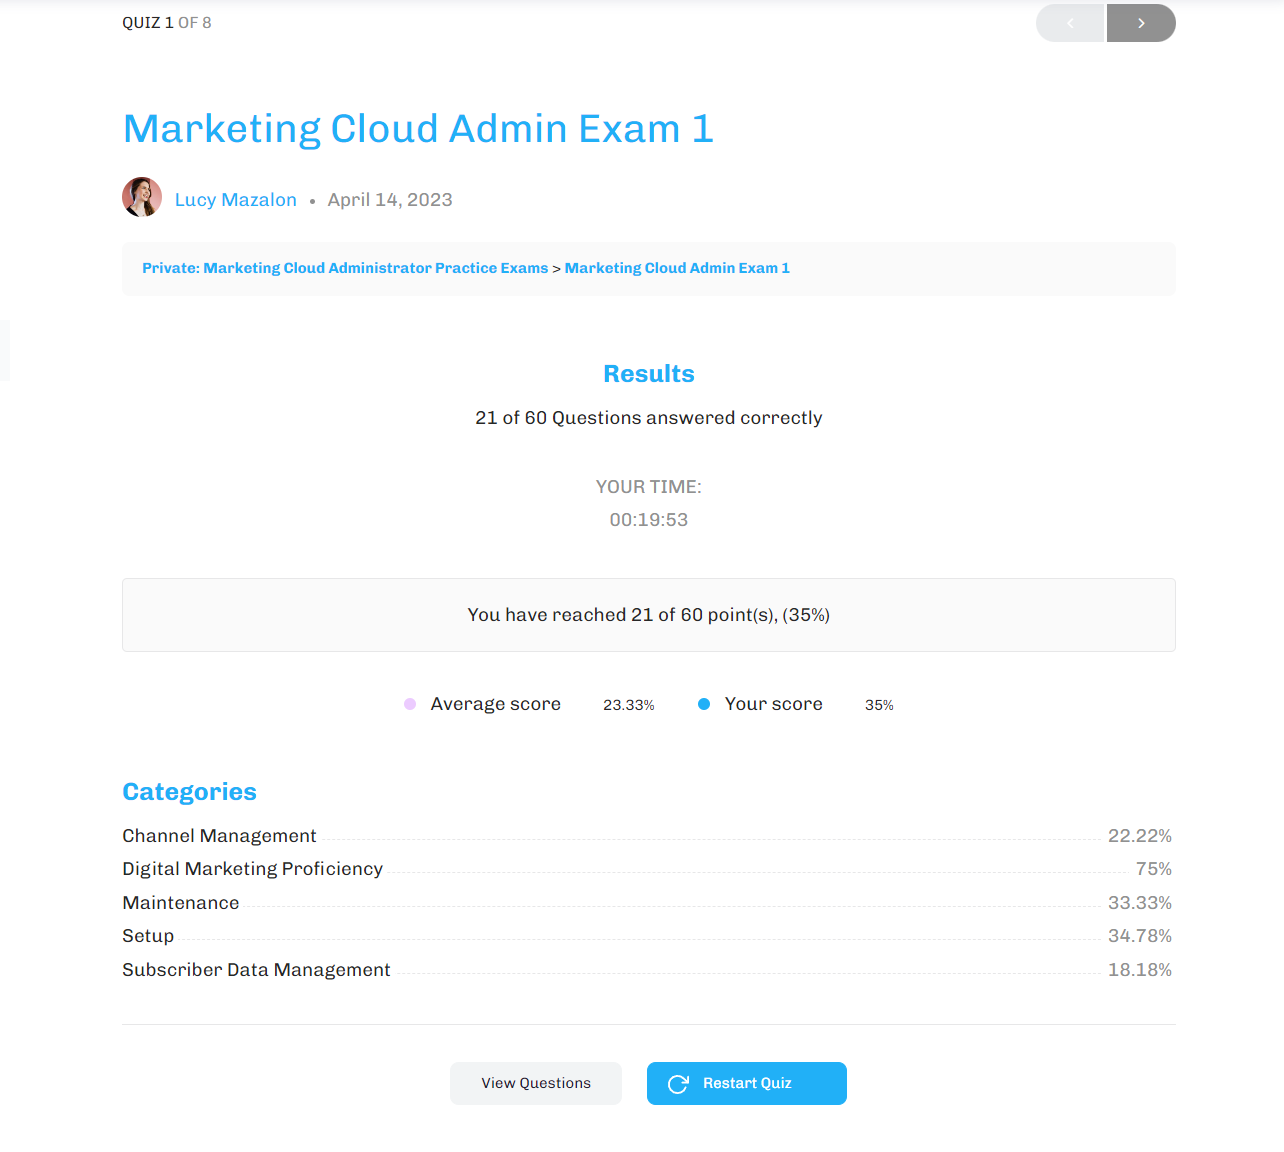Click the Your score legend label
This screenshot has height=1152, width=1284.
coord(774,704)
